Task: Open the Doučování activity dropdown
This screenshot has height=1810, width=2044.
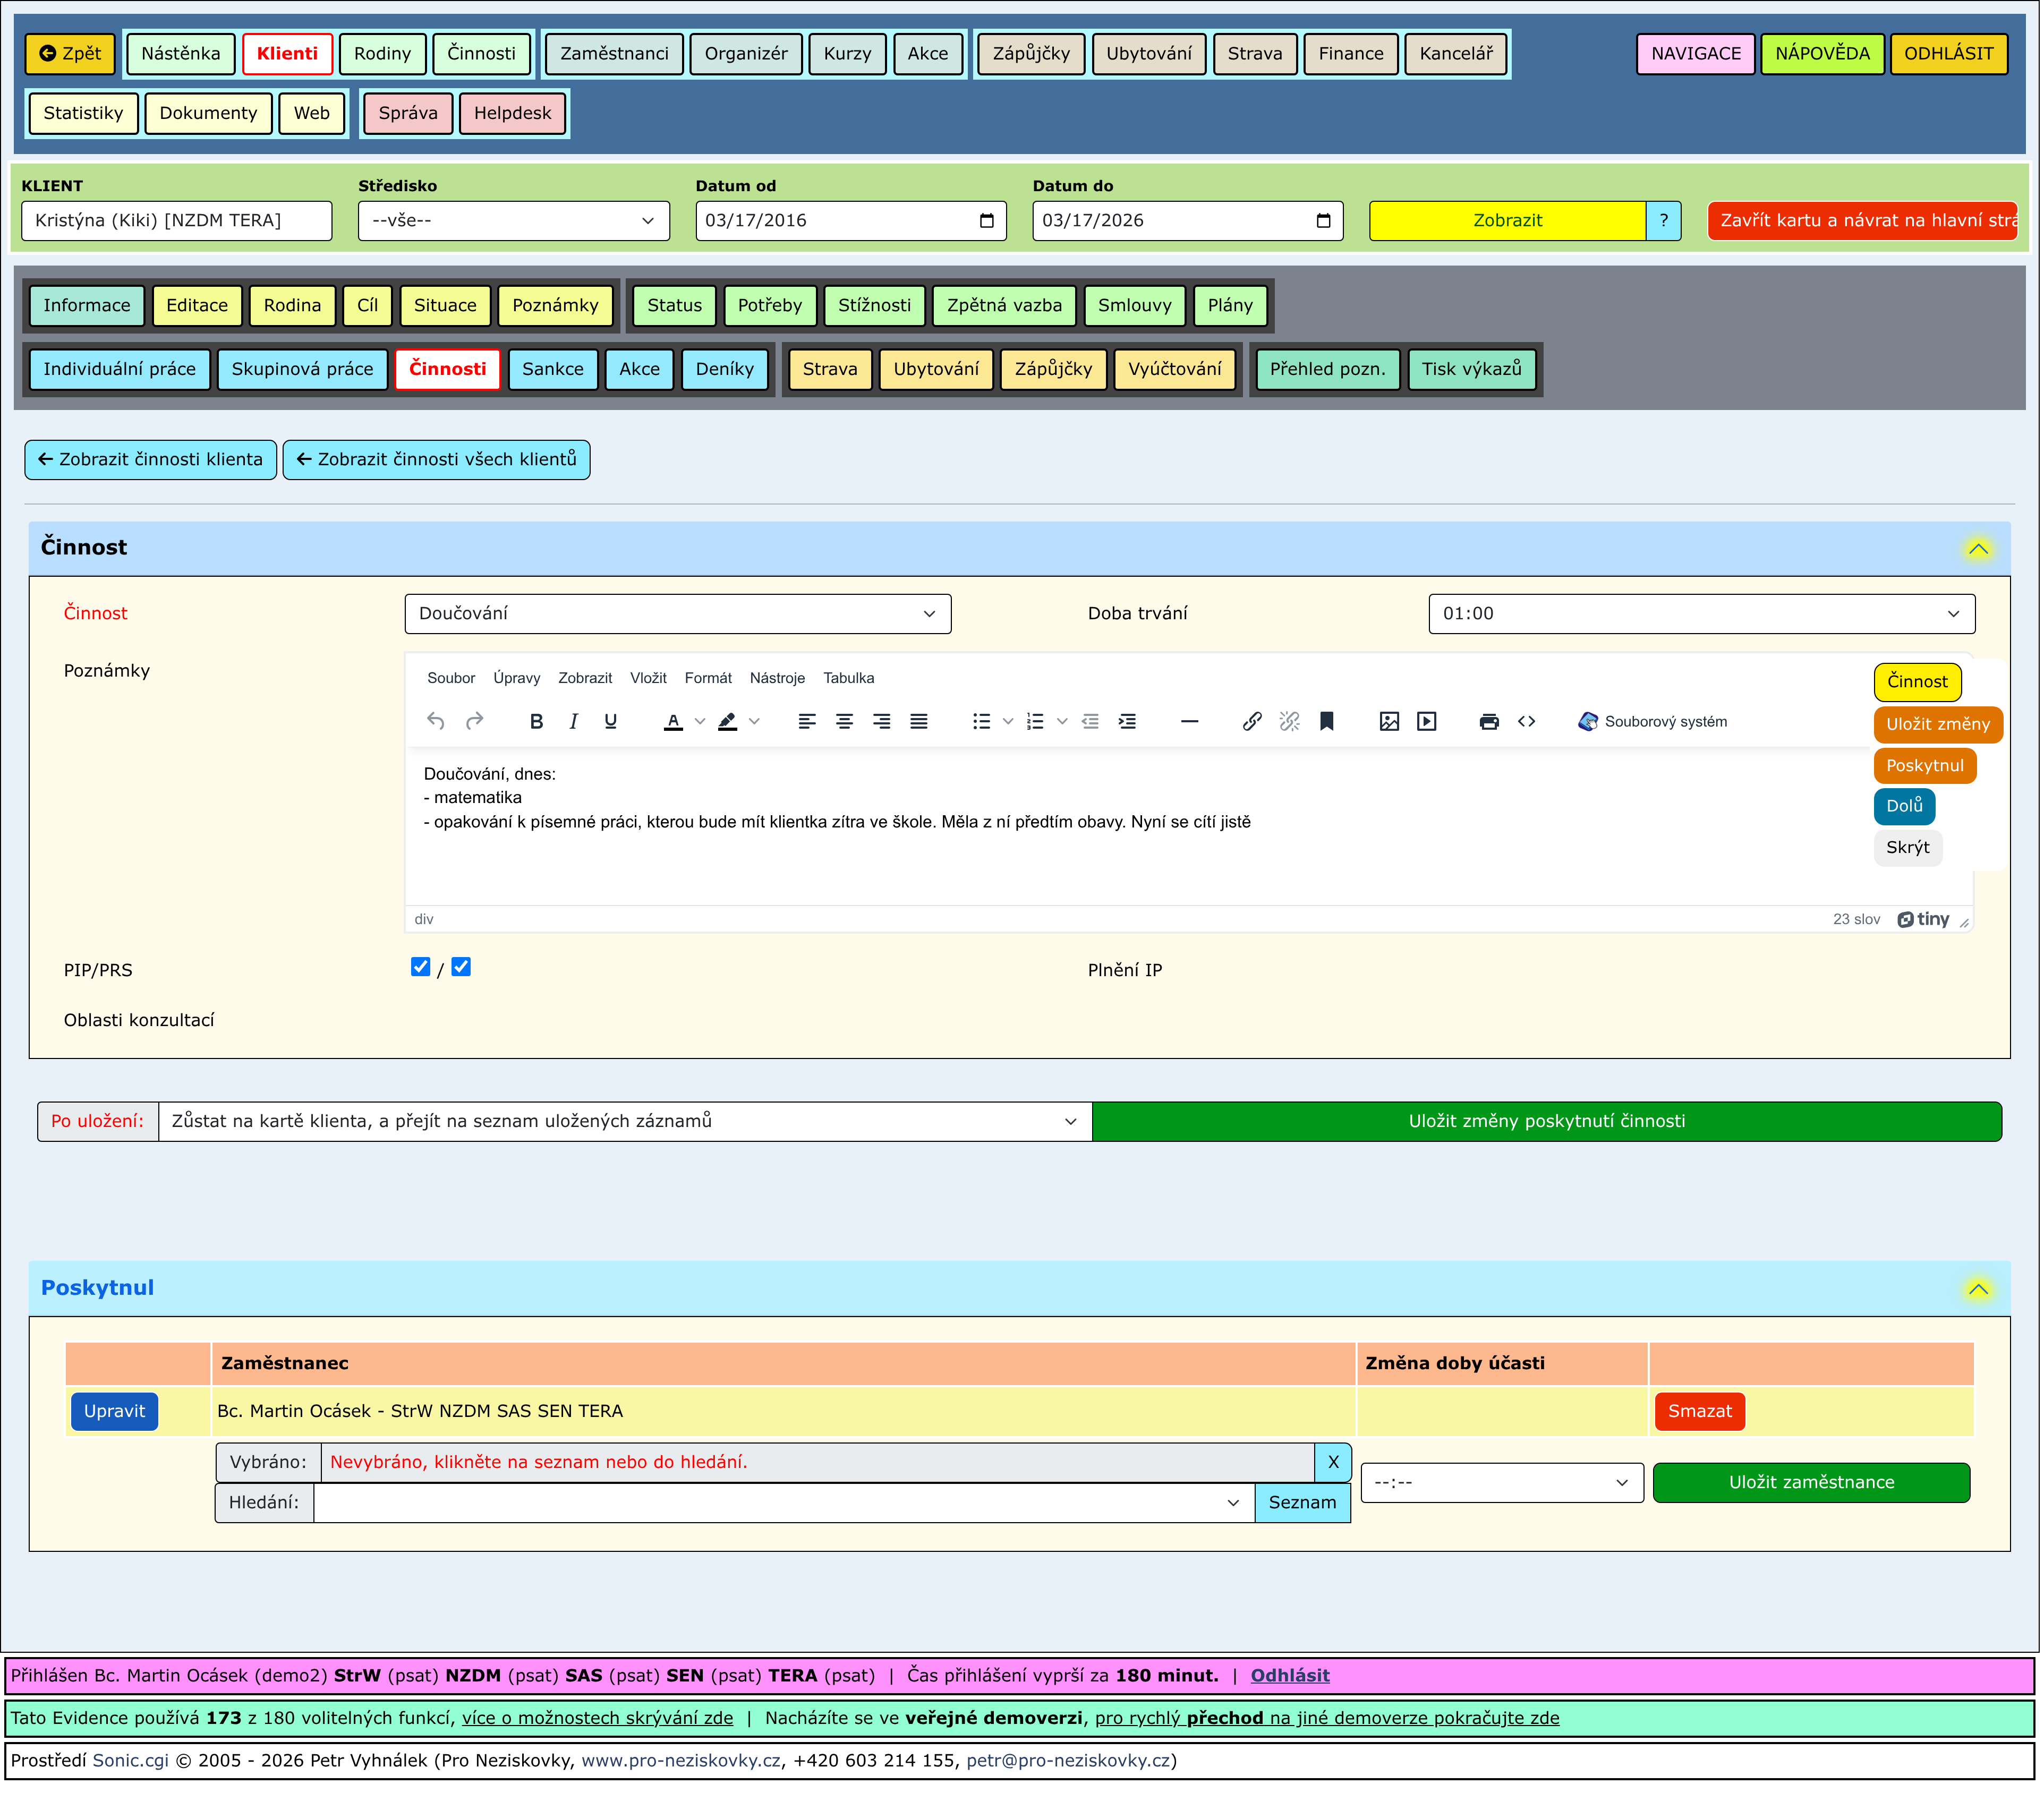Action: pos(678,614)
